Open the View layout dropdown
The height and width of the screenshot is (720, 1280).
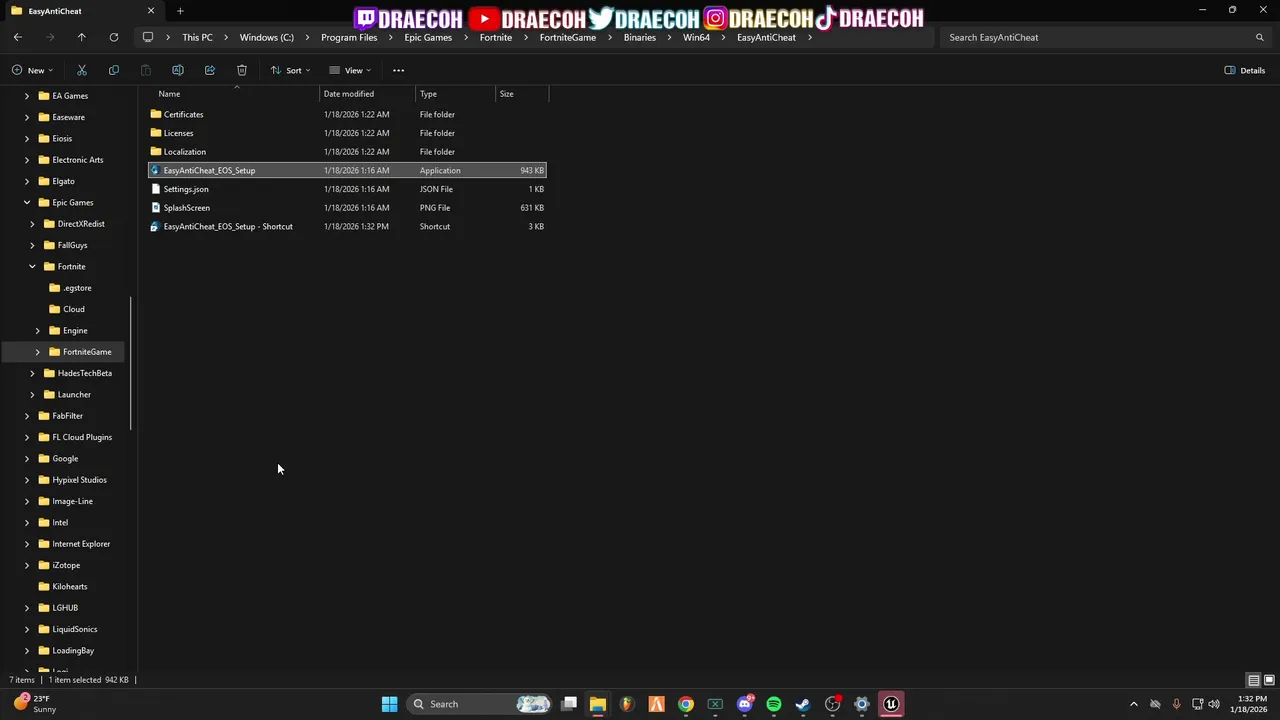350,70
